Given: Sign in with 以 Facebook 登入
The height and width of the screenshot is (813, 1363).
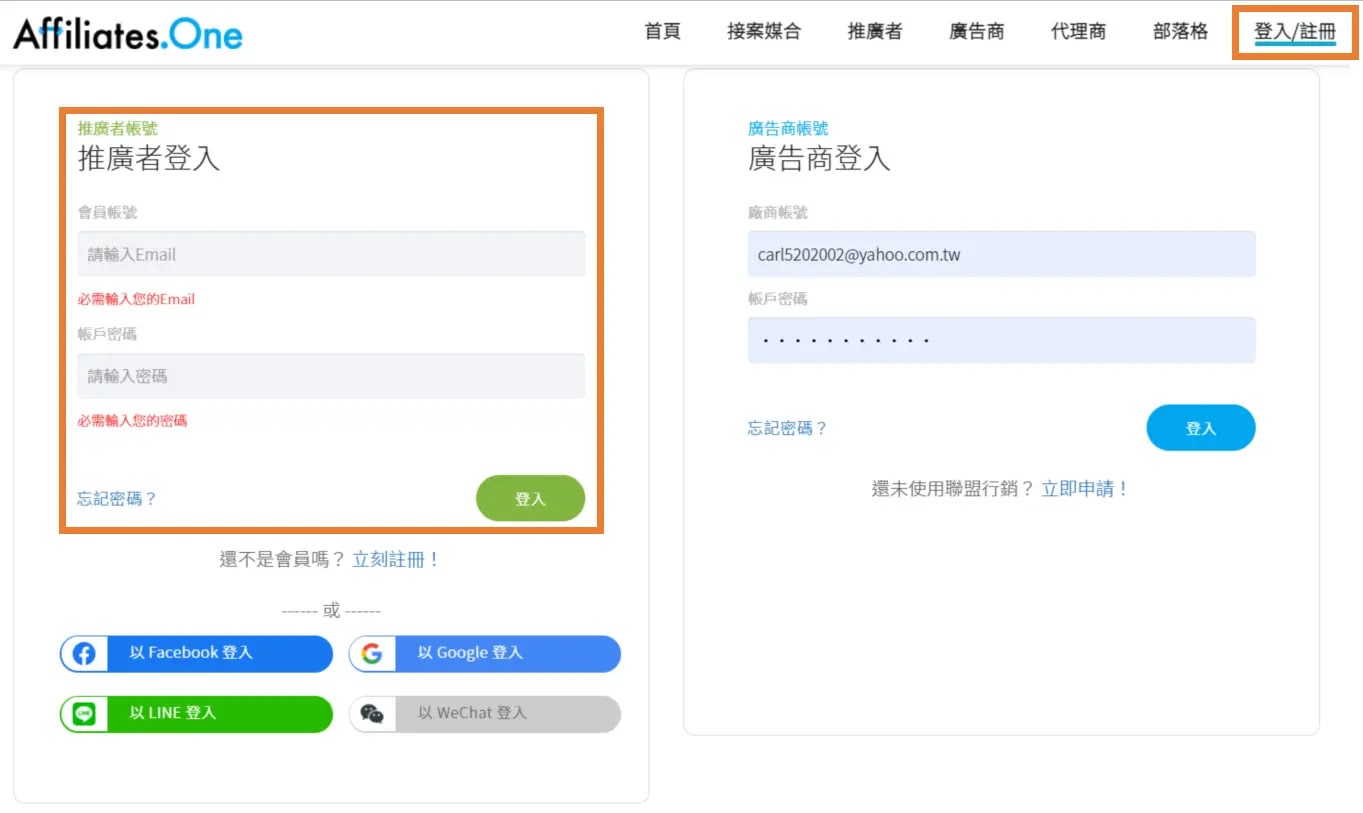Looking at the screenshot, I should [196, 654].
